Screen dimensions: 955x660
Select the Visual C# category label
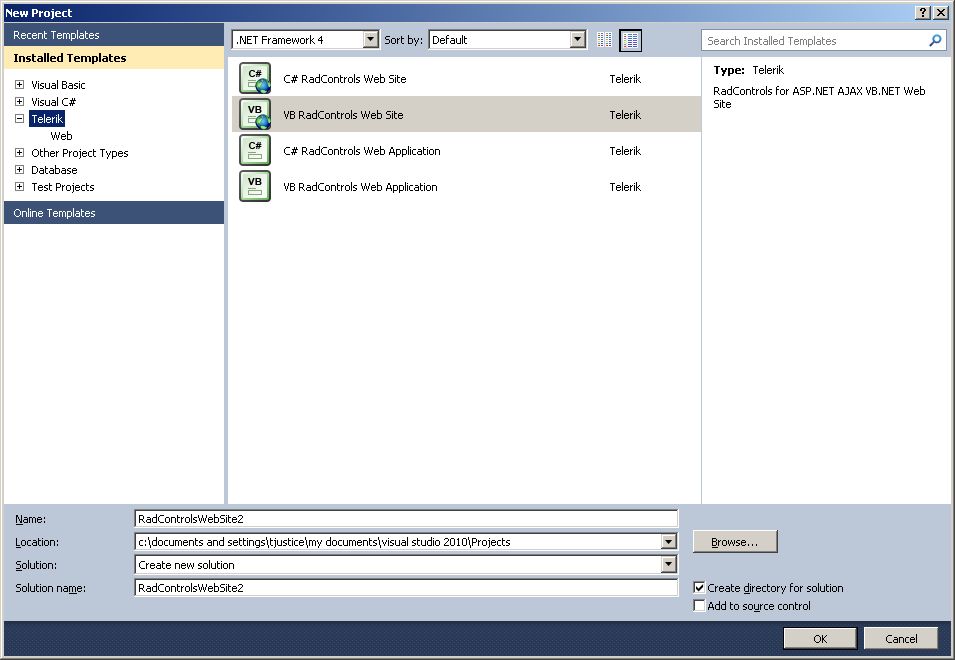(x=53, y=102)
